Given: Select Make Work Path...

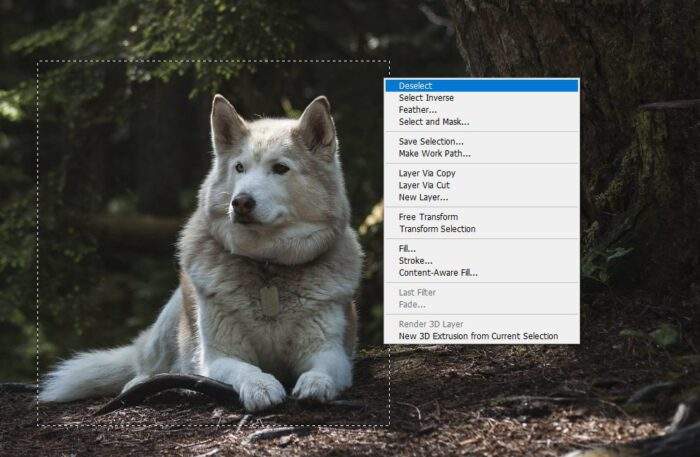Looking at the screenshot, I should coord(482,154).
